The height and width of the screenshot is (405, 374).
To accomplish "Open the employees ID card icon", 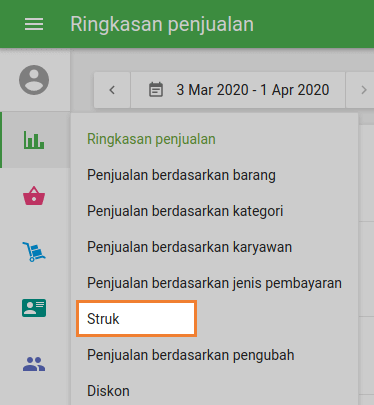I will (34, 308).
